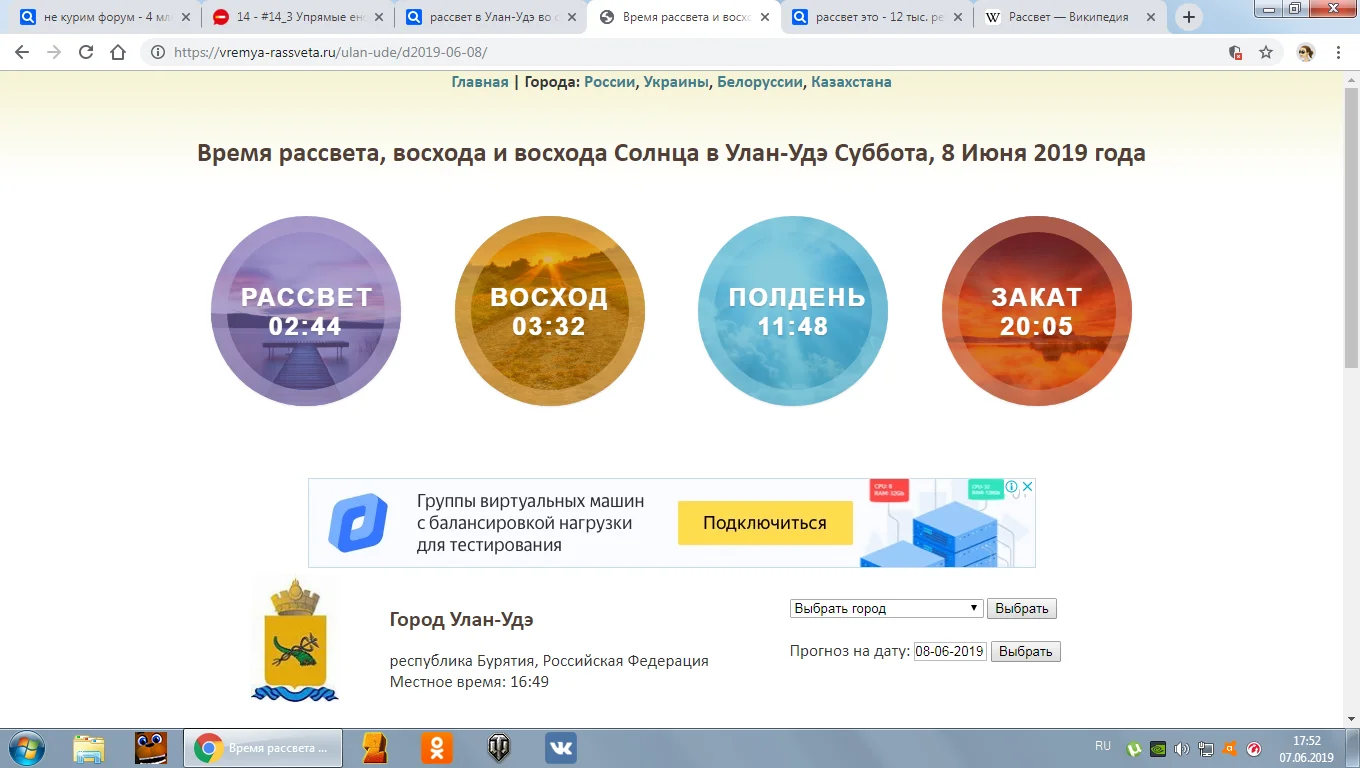The image size is (1360, 768).
Task: Open the volume speaker tray icon
Action: 1182,748
